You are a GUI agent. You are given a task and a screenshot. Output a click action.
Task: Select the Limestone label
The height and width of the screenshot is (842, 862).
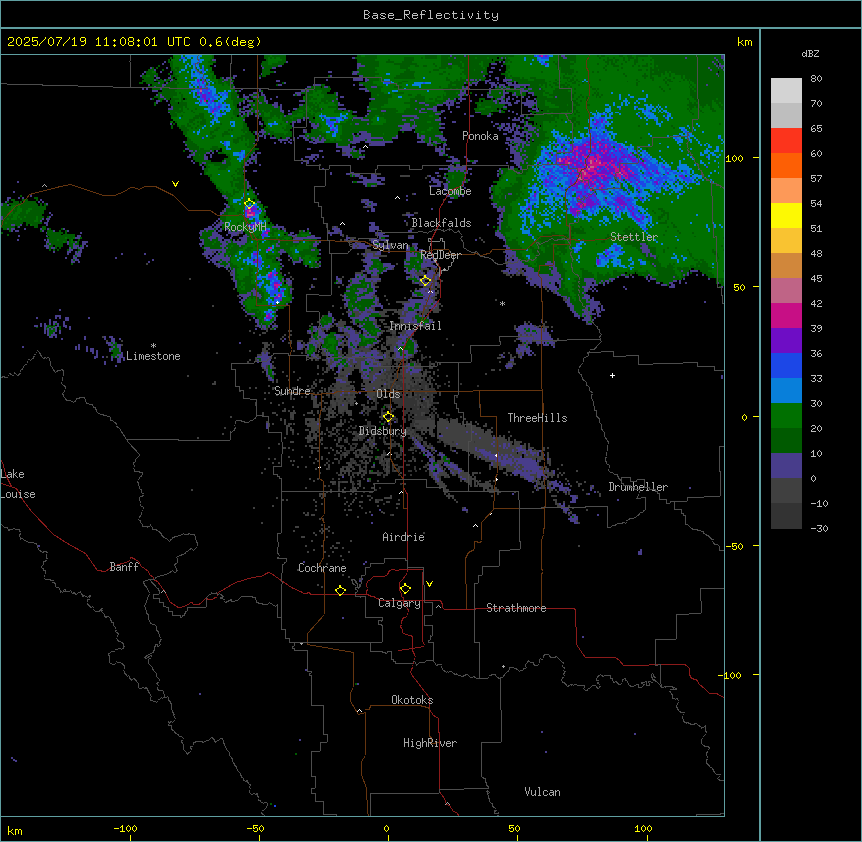click(x=153, y=356)
